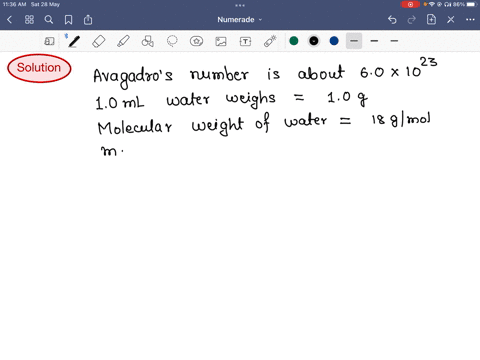This screenshot has height=360, width=480.
Task: Select the thinnest stroke width
Action: click(x=394, y=41)
